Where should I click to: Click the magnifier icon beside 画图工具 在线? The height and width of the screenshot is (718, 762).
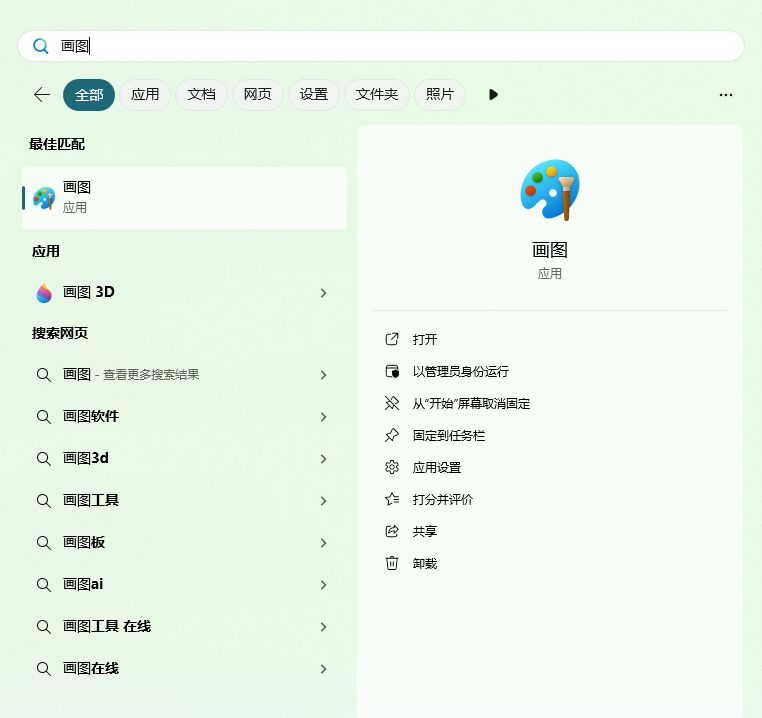click(44, 627)
